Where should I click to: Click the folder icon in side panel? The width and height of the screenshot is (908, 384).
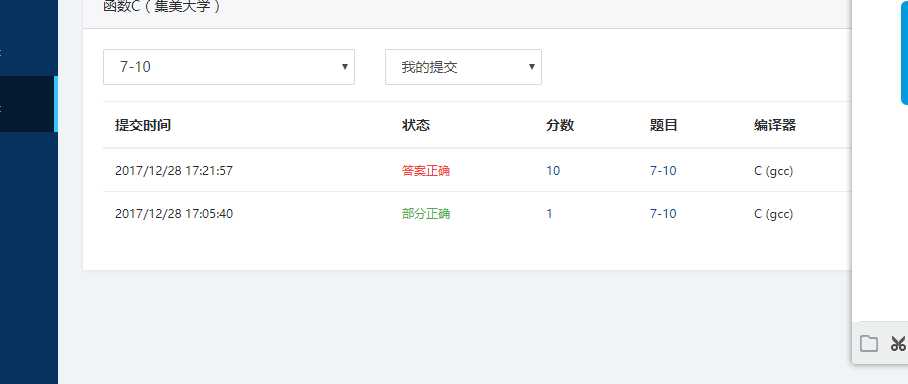868,343
